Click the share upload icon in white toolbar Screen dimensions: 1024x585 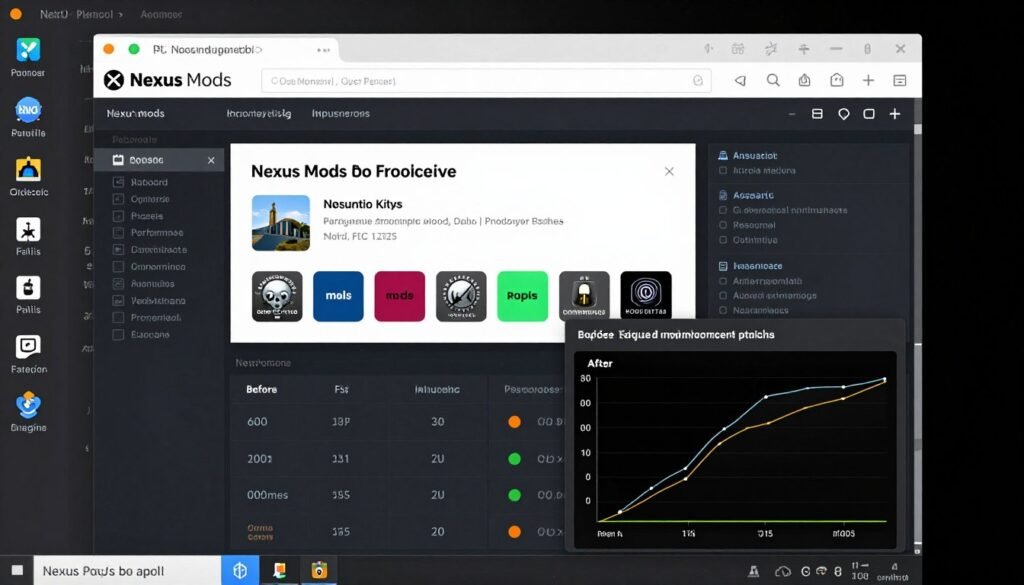point(805,80)
